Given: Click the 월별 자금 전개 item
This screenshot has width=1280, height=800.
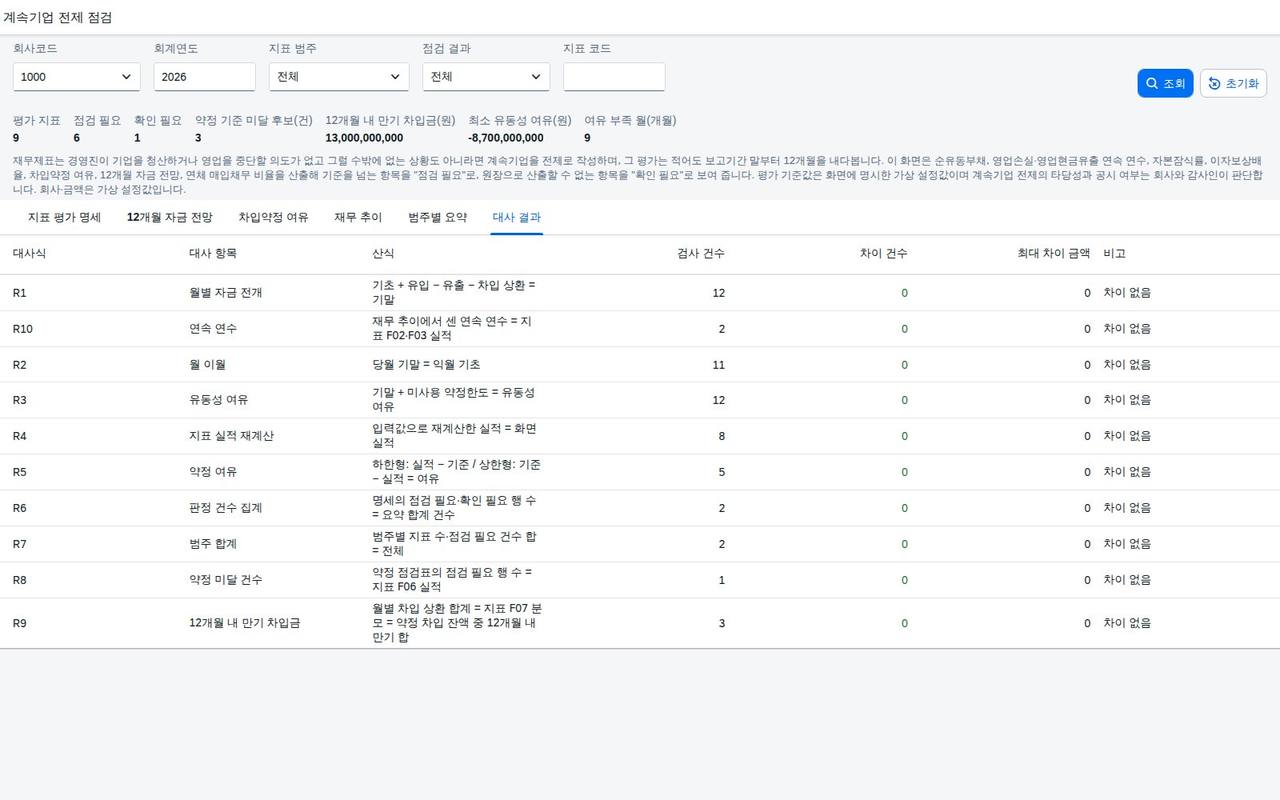Looking at the screenshot, I should 226,293.
